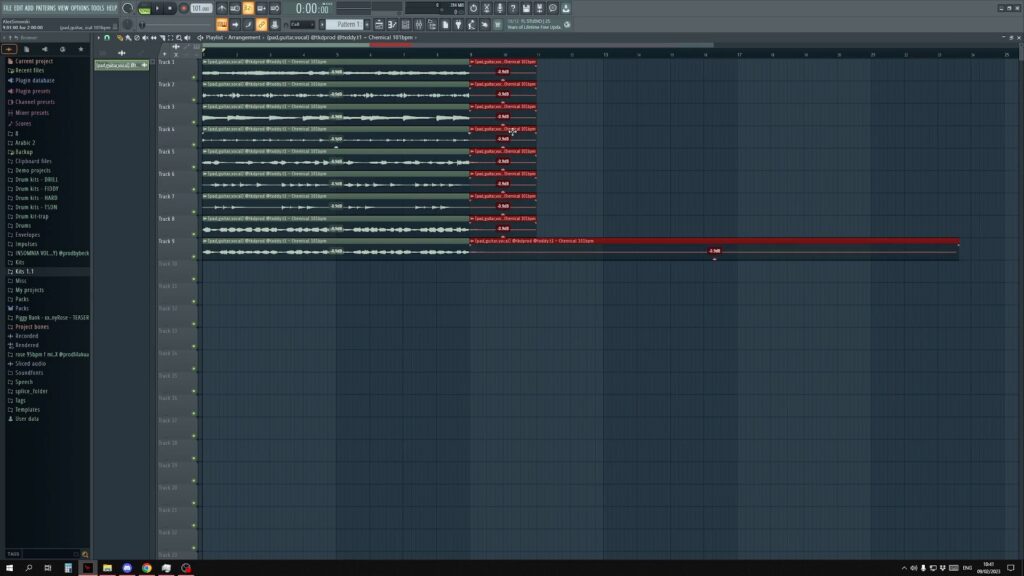This screenshot has height=576, width=1024.
Task: Click the playlist horizontal scrollbar
Action: 457,45
